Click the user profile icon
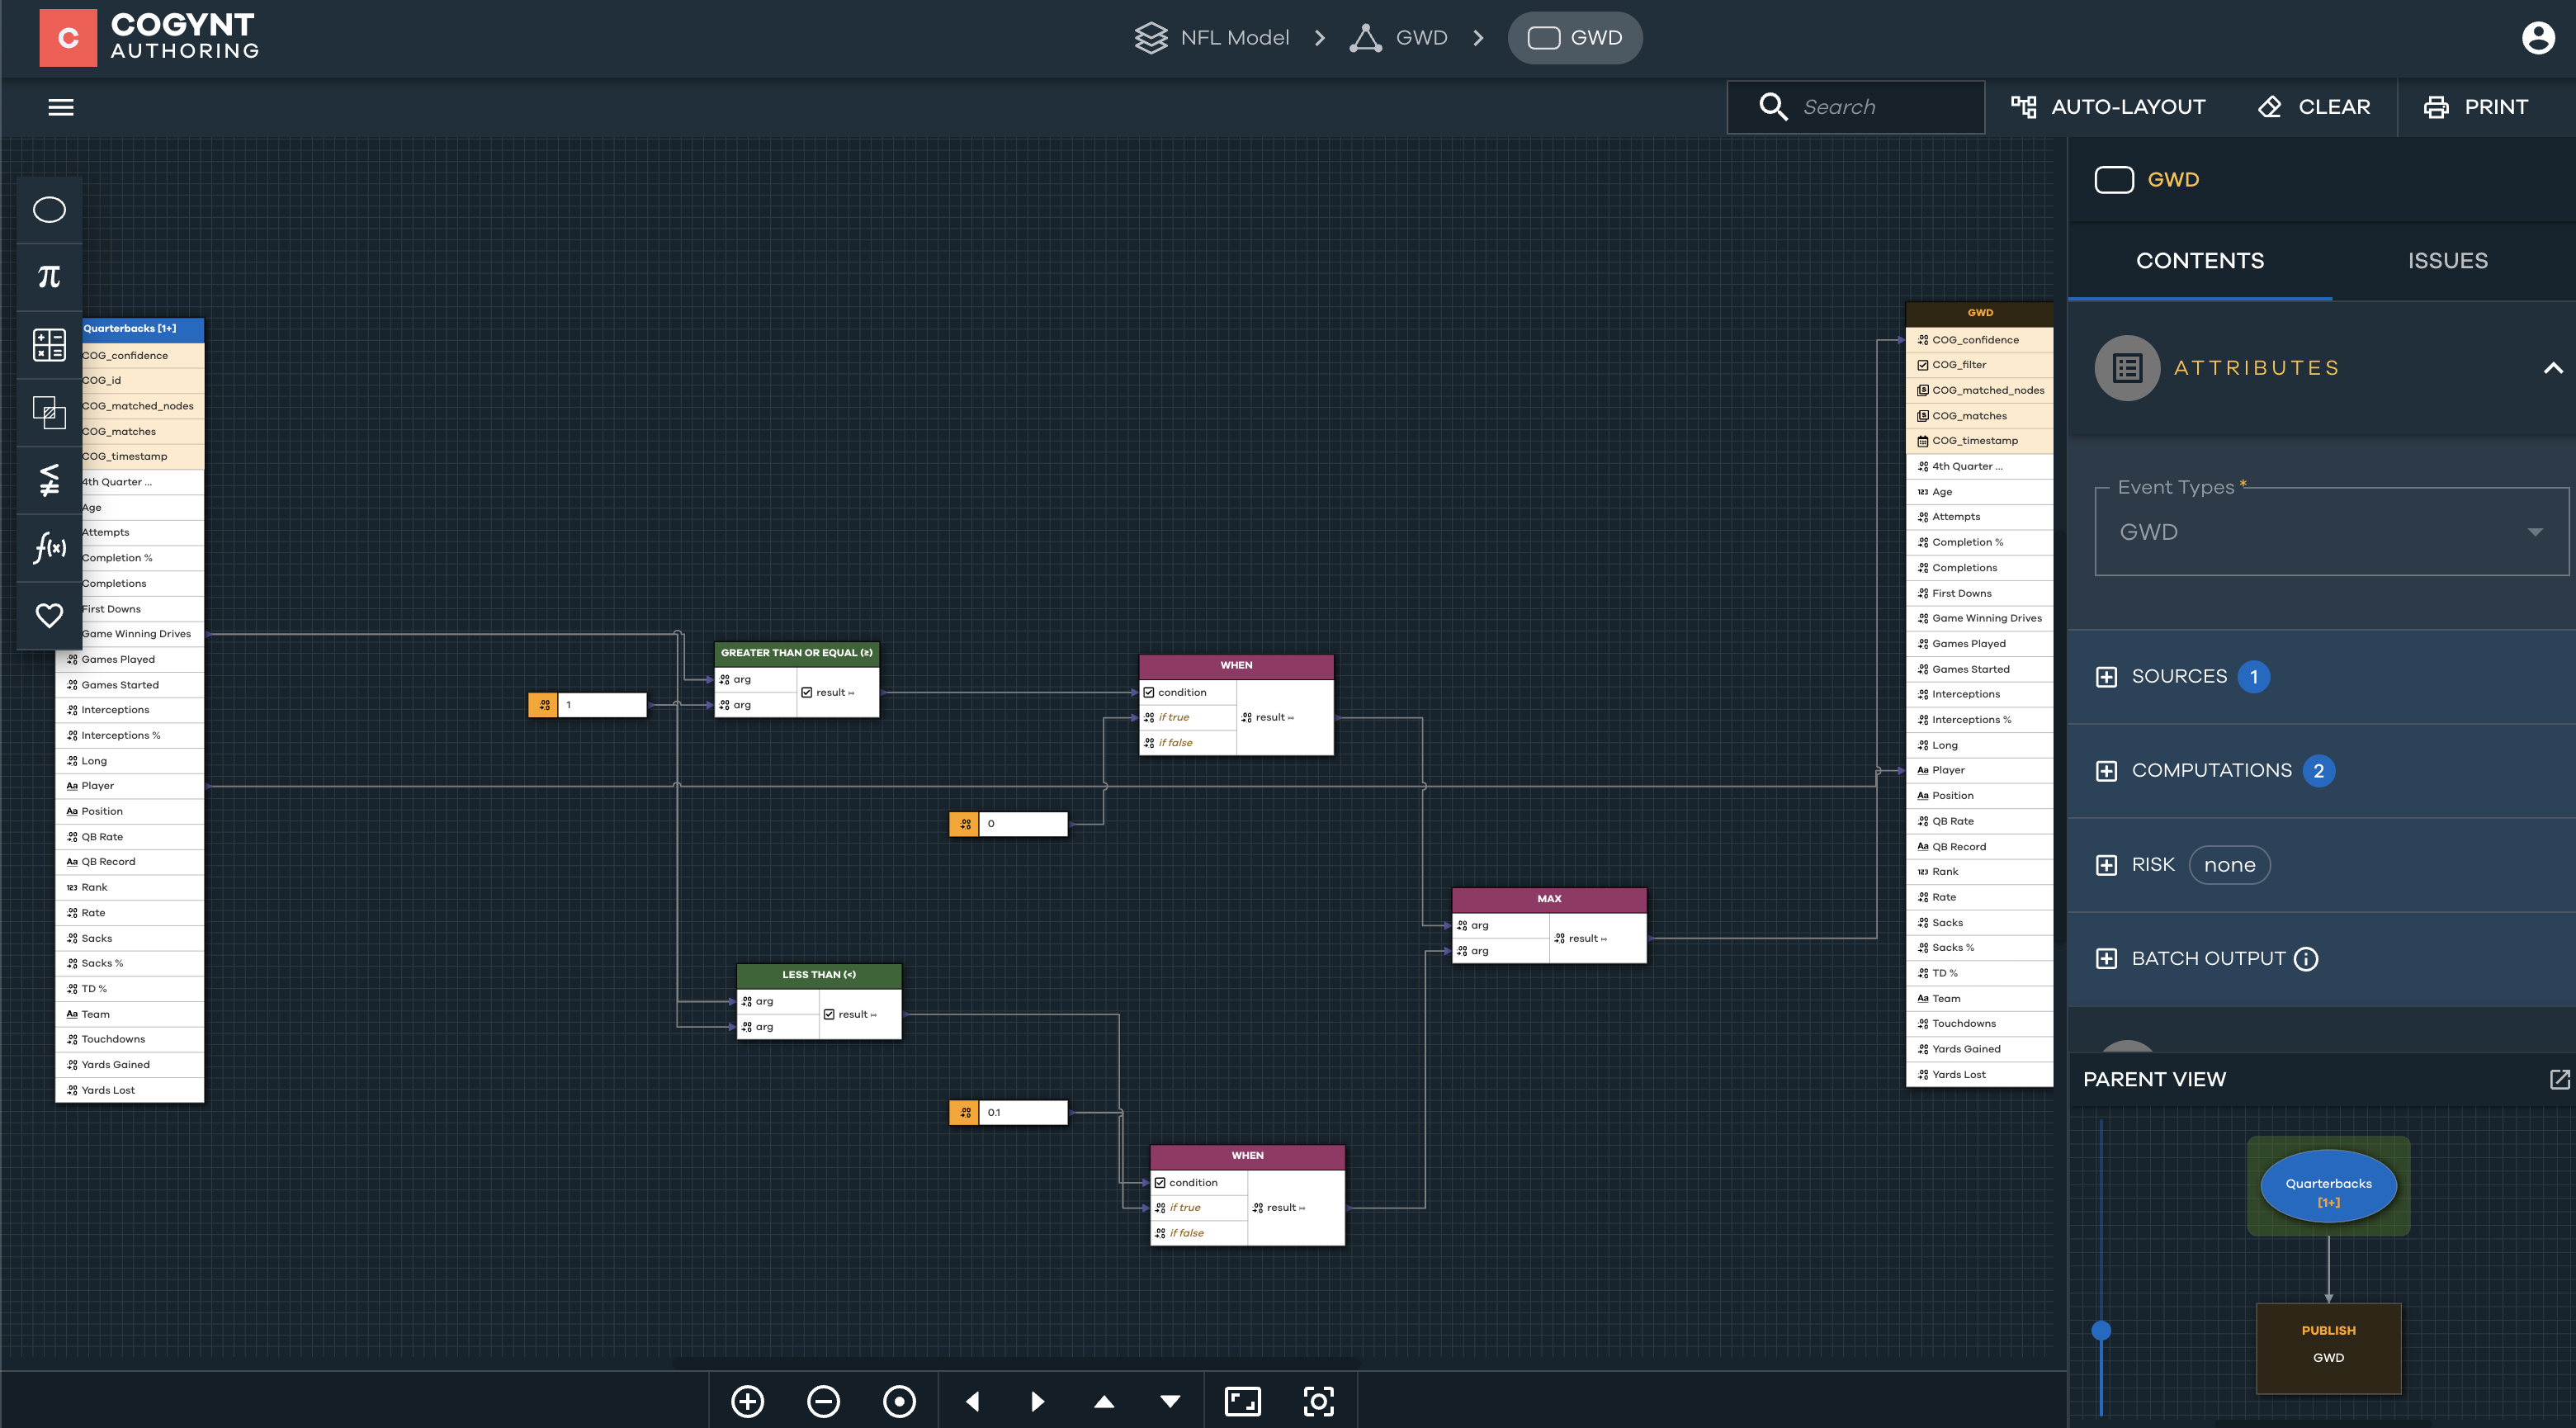The height and width of the screenshot is (1428, 2576). 2538,39
